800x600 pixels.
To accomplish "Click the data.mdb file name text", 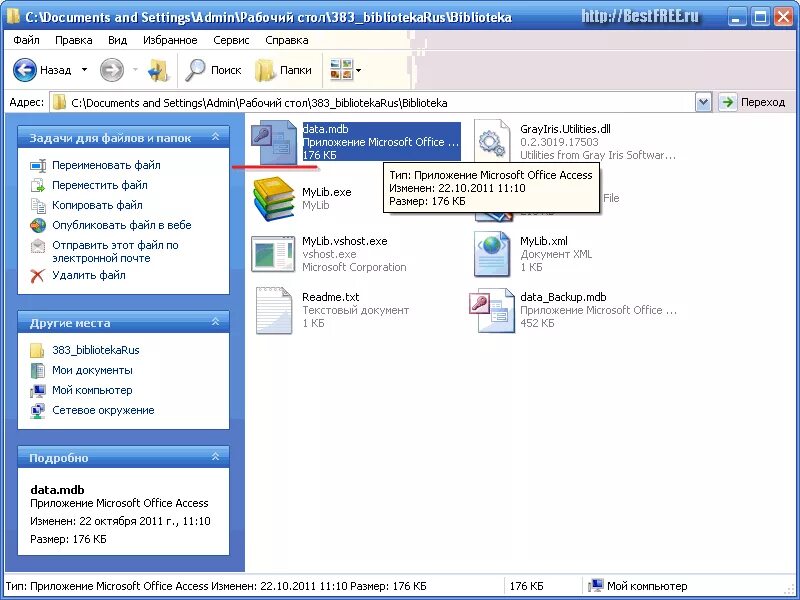I will point(326,129).
